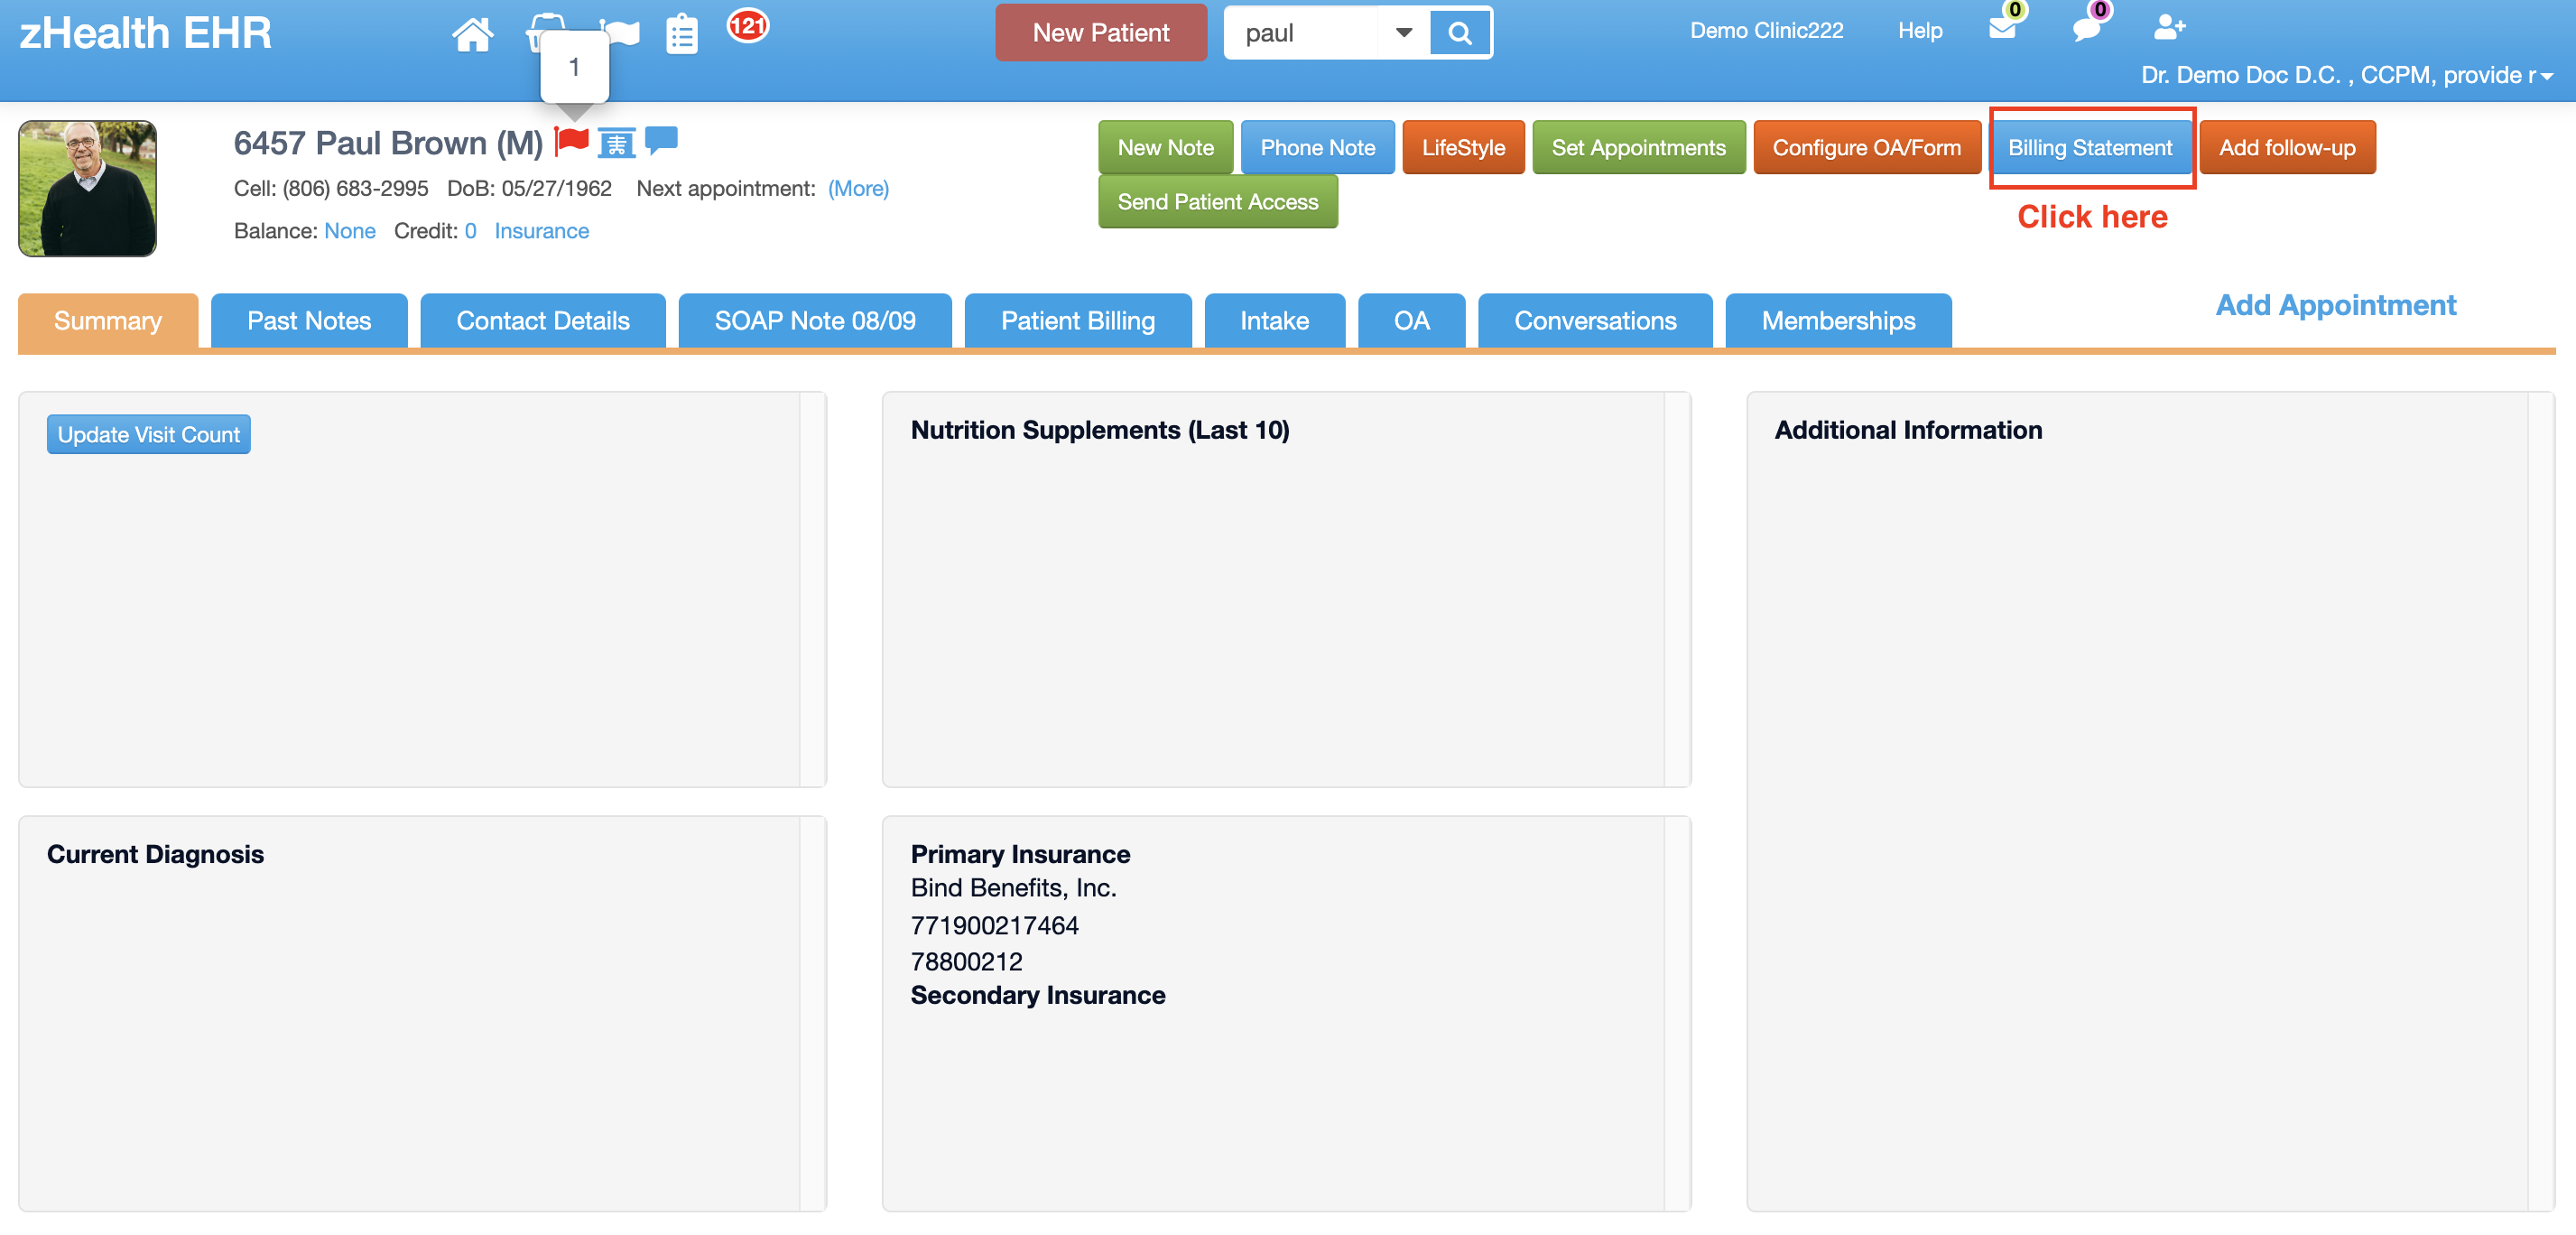The height and width of the screenshot is (1235, 2576).
Task: Click the 6457 Paul Brown (M) name
Action: [x=388, y=143]
